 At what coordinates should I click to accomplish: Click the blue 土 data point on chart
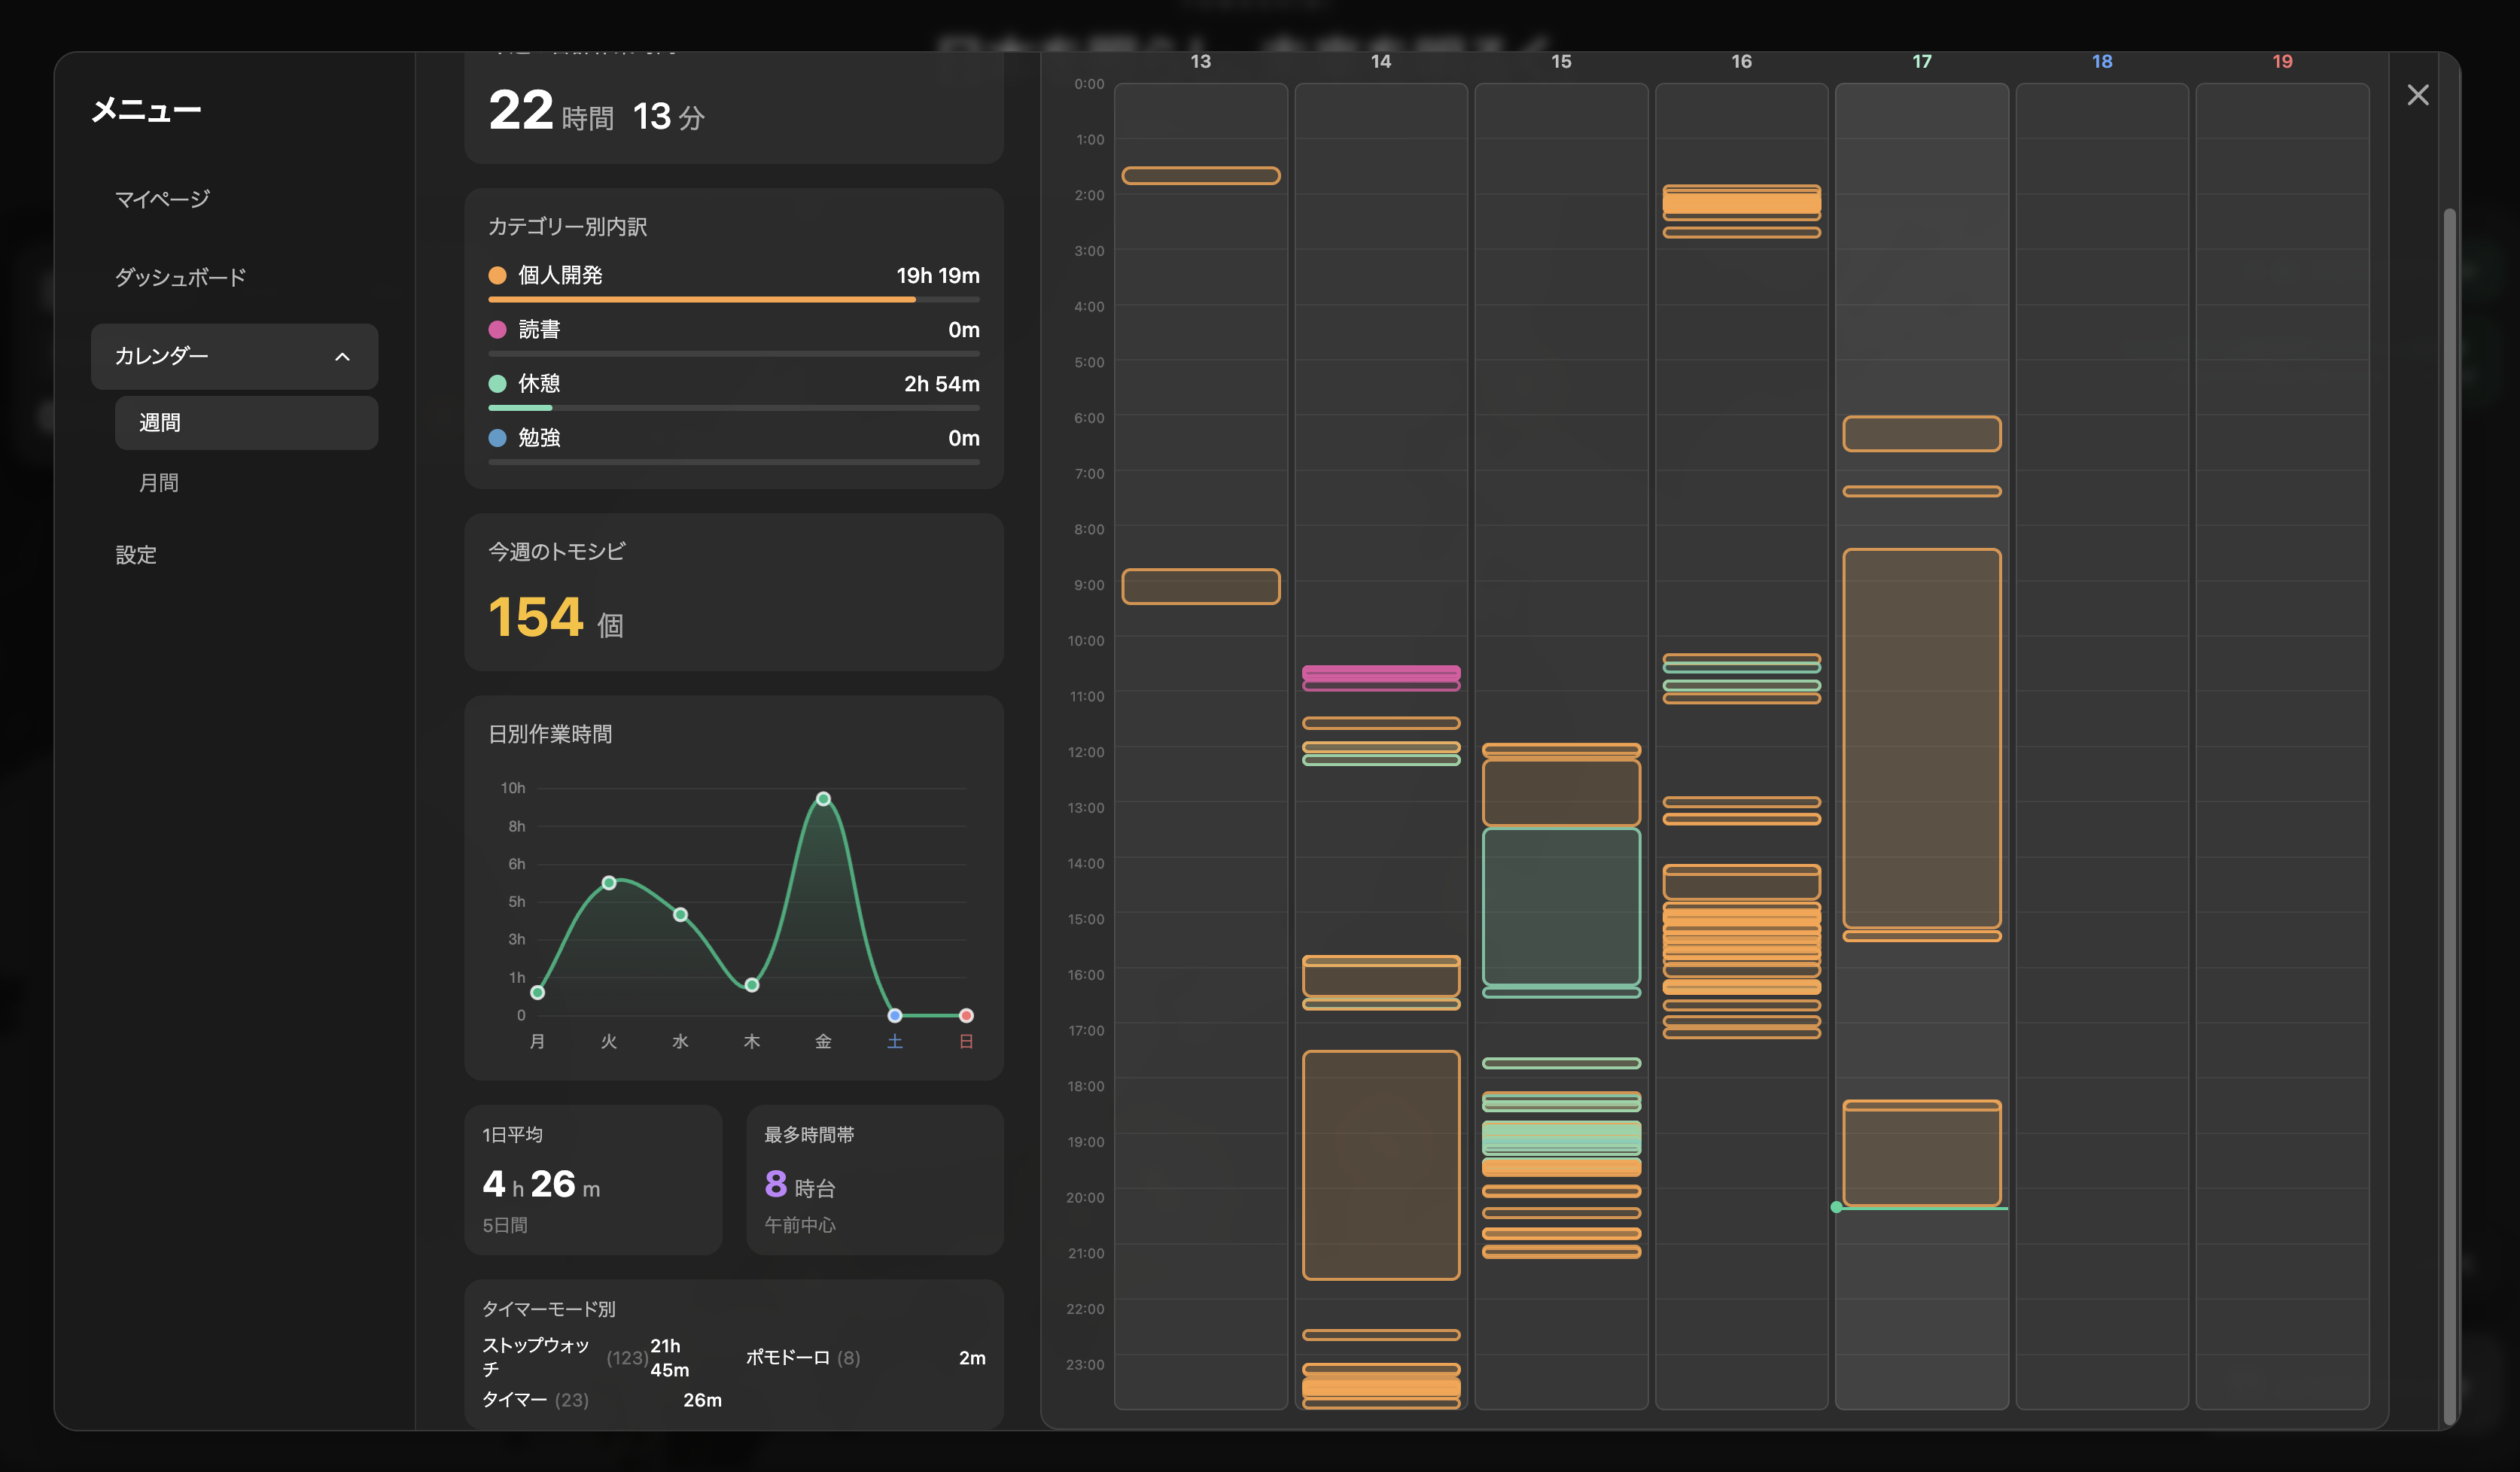coord(895,1016)
